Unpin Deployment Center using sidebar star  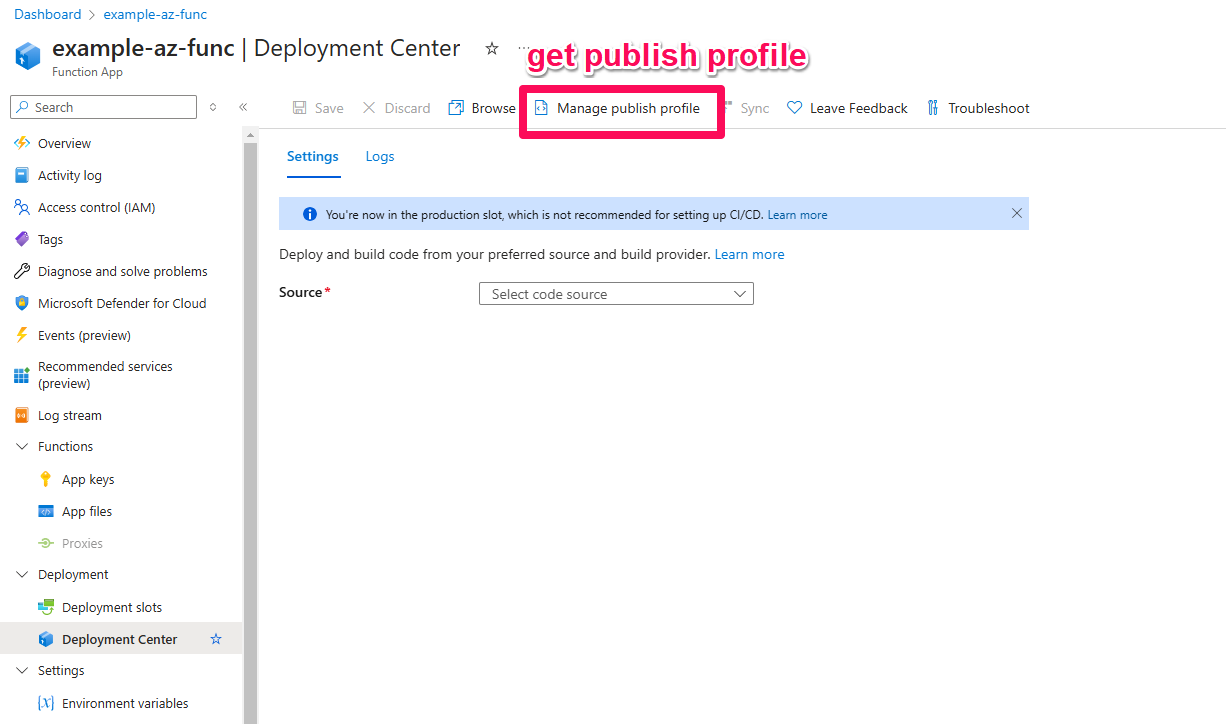[x=216, y=639]
